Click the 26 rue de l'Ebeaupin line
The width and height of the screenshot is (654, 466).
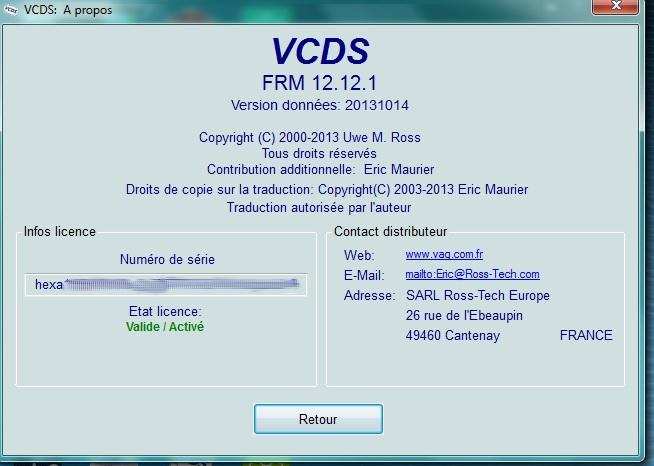pyautogui.click(x=464, y=316)
